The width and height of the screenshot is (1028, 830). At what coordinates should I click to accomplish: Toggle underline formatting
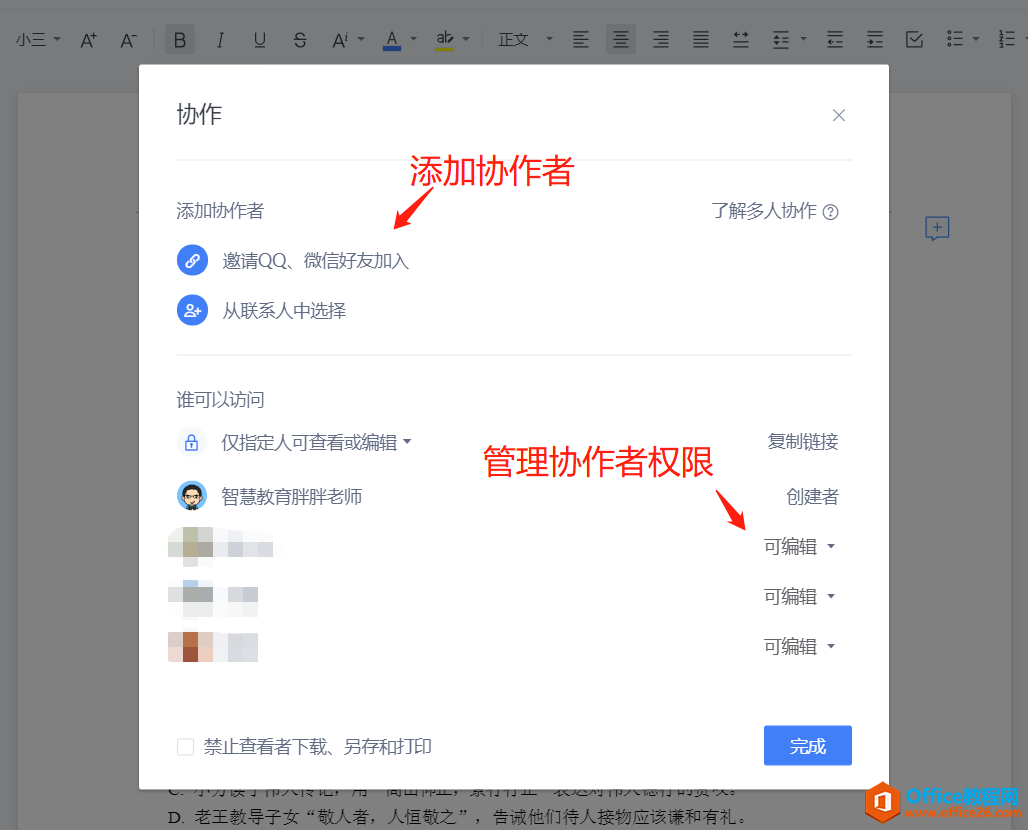[260, 40]
